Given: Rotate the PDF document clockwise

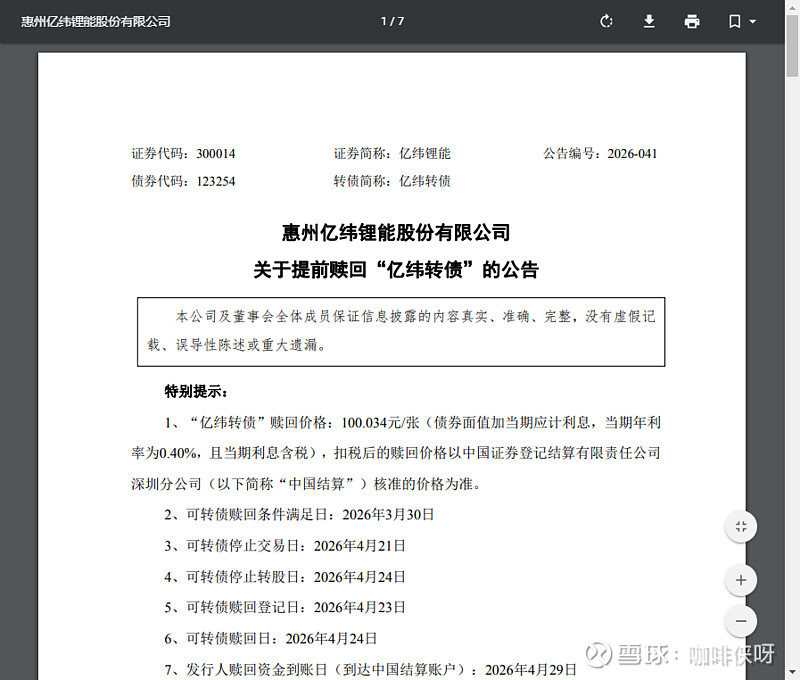Looking at the screenshot, I should tap(606, 21).
